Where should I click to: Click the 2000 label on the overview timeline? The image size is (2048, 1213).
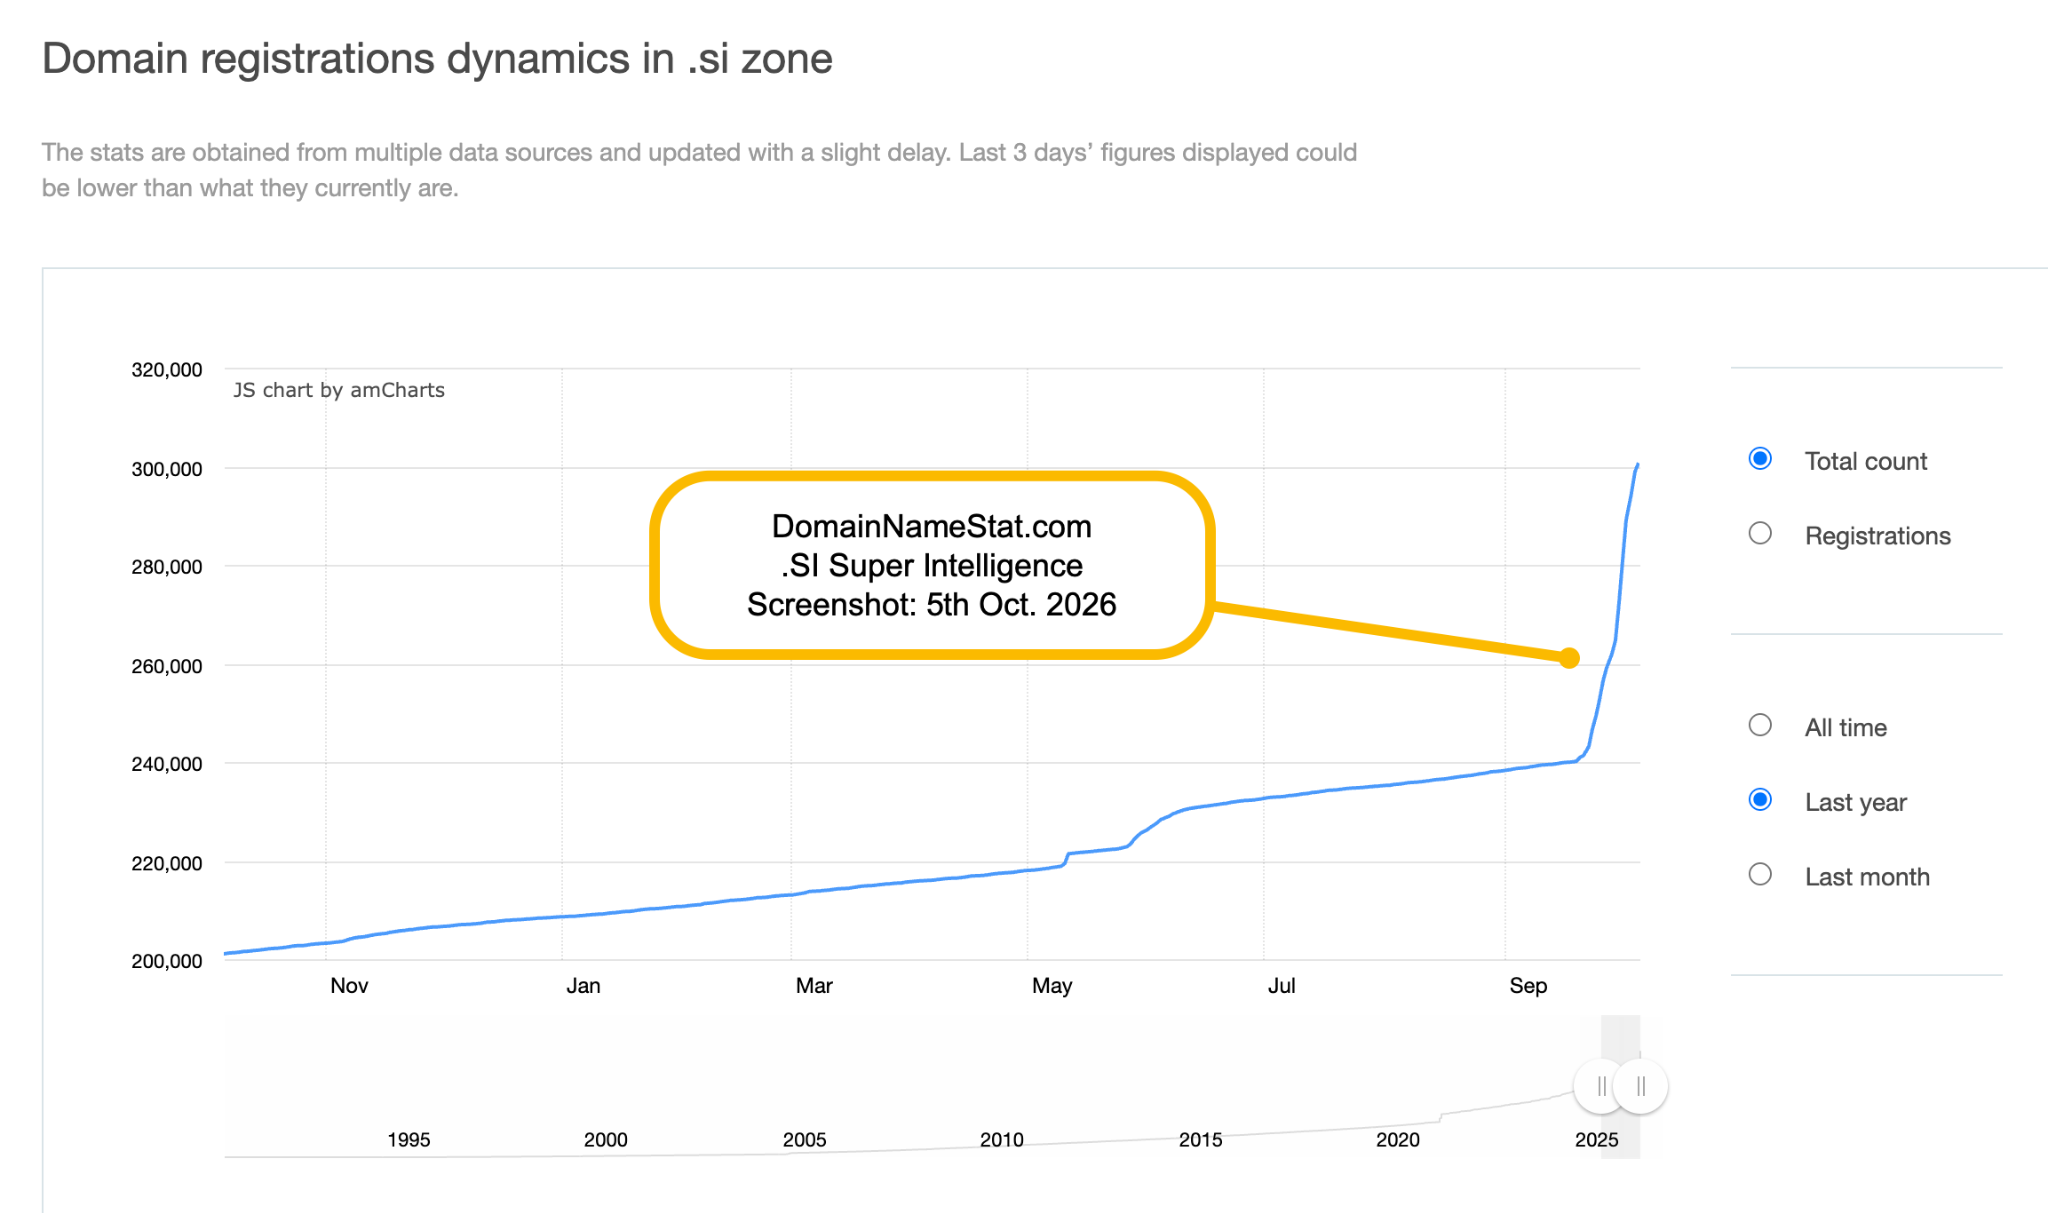click(605, 1139)
